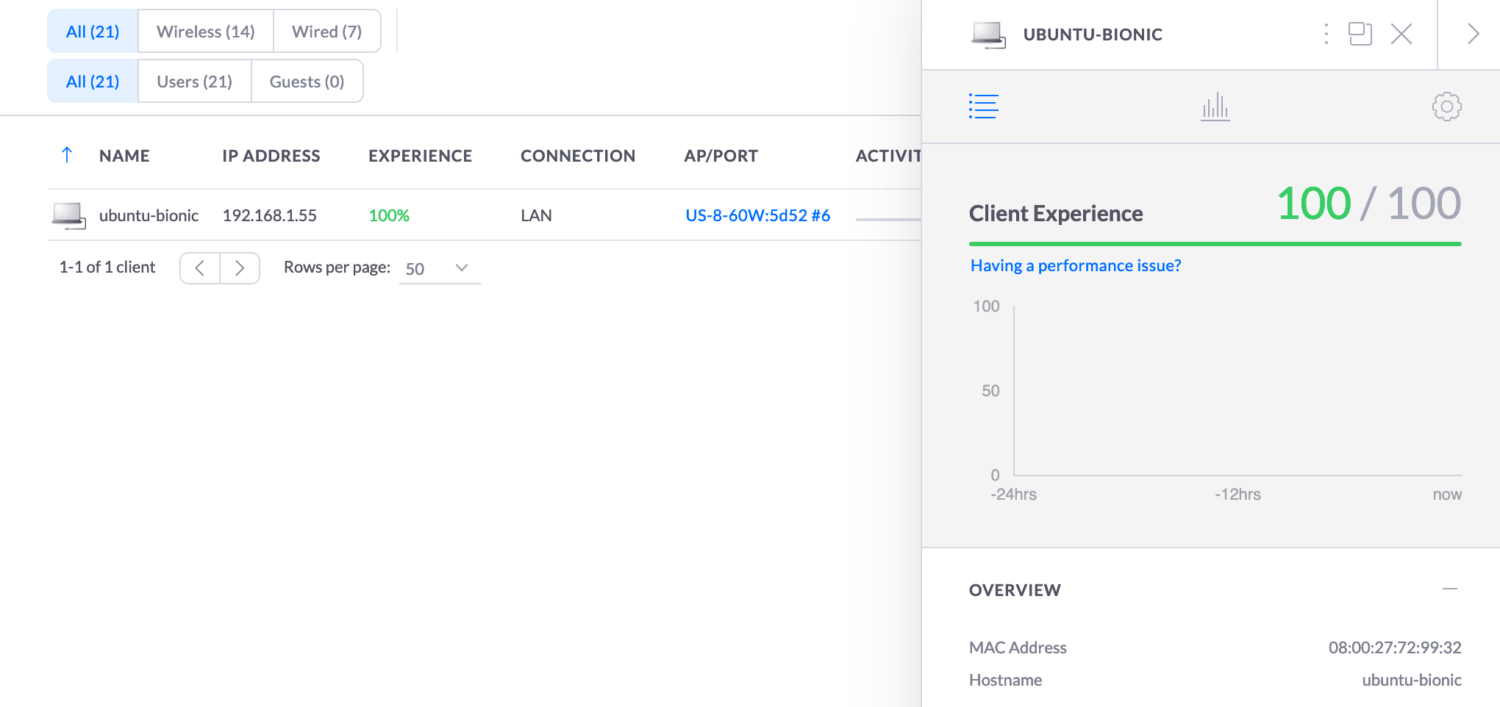The height and width of the screenshot is (707, 1500).
Task: Show only Guests (0)
Action: (306, 82)
